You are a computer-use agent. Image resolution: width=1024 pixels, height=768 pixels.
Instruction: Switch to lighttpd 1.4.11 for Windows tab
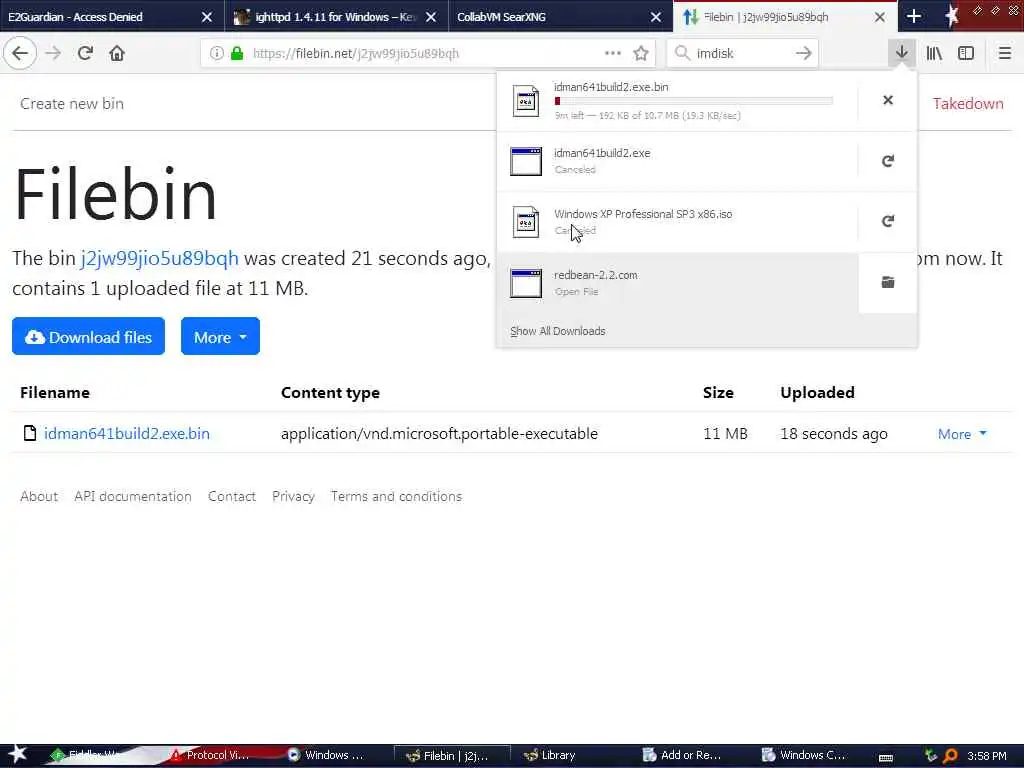point(325,17)
